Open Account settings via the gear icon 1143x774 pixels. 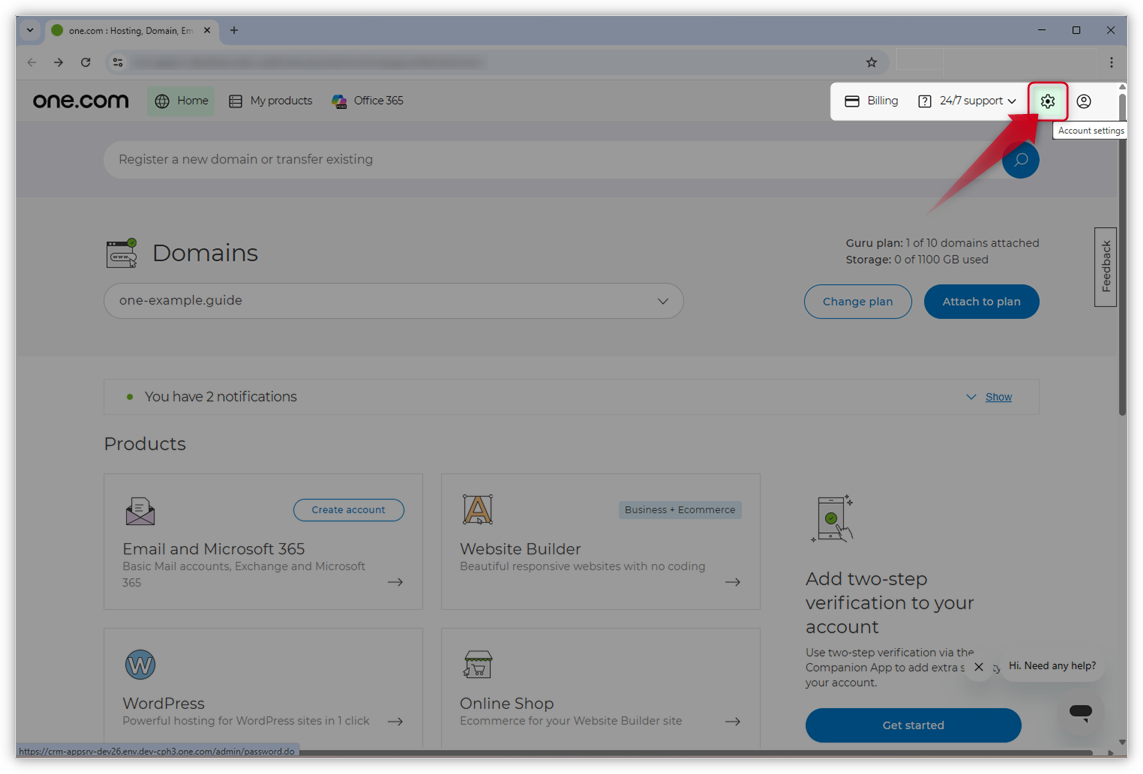pyautogui.click(x=1047, y=101)
